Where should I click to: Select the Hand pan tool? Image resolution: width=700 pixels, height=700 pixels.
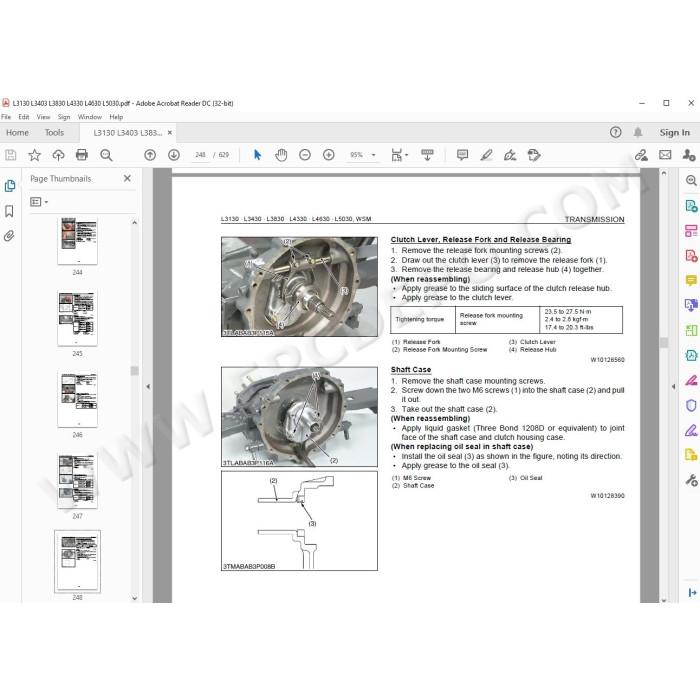pos(281,155)
